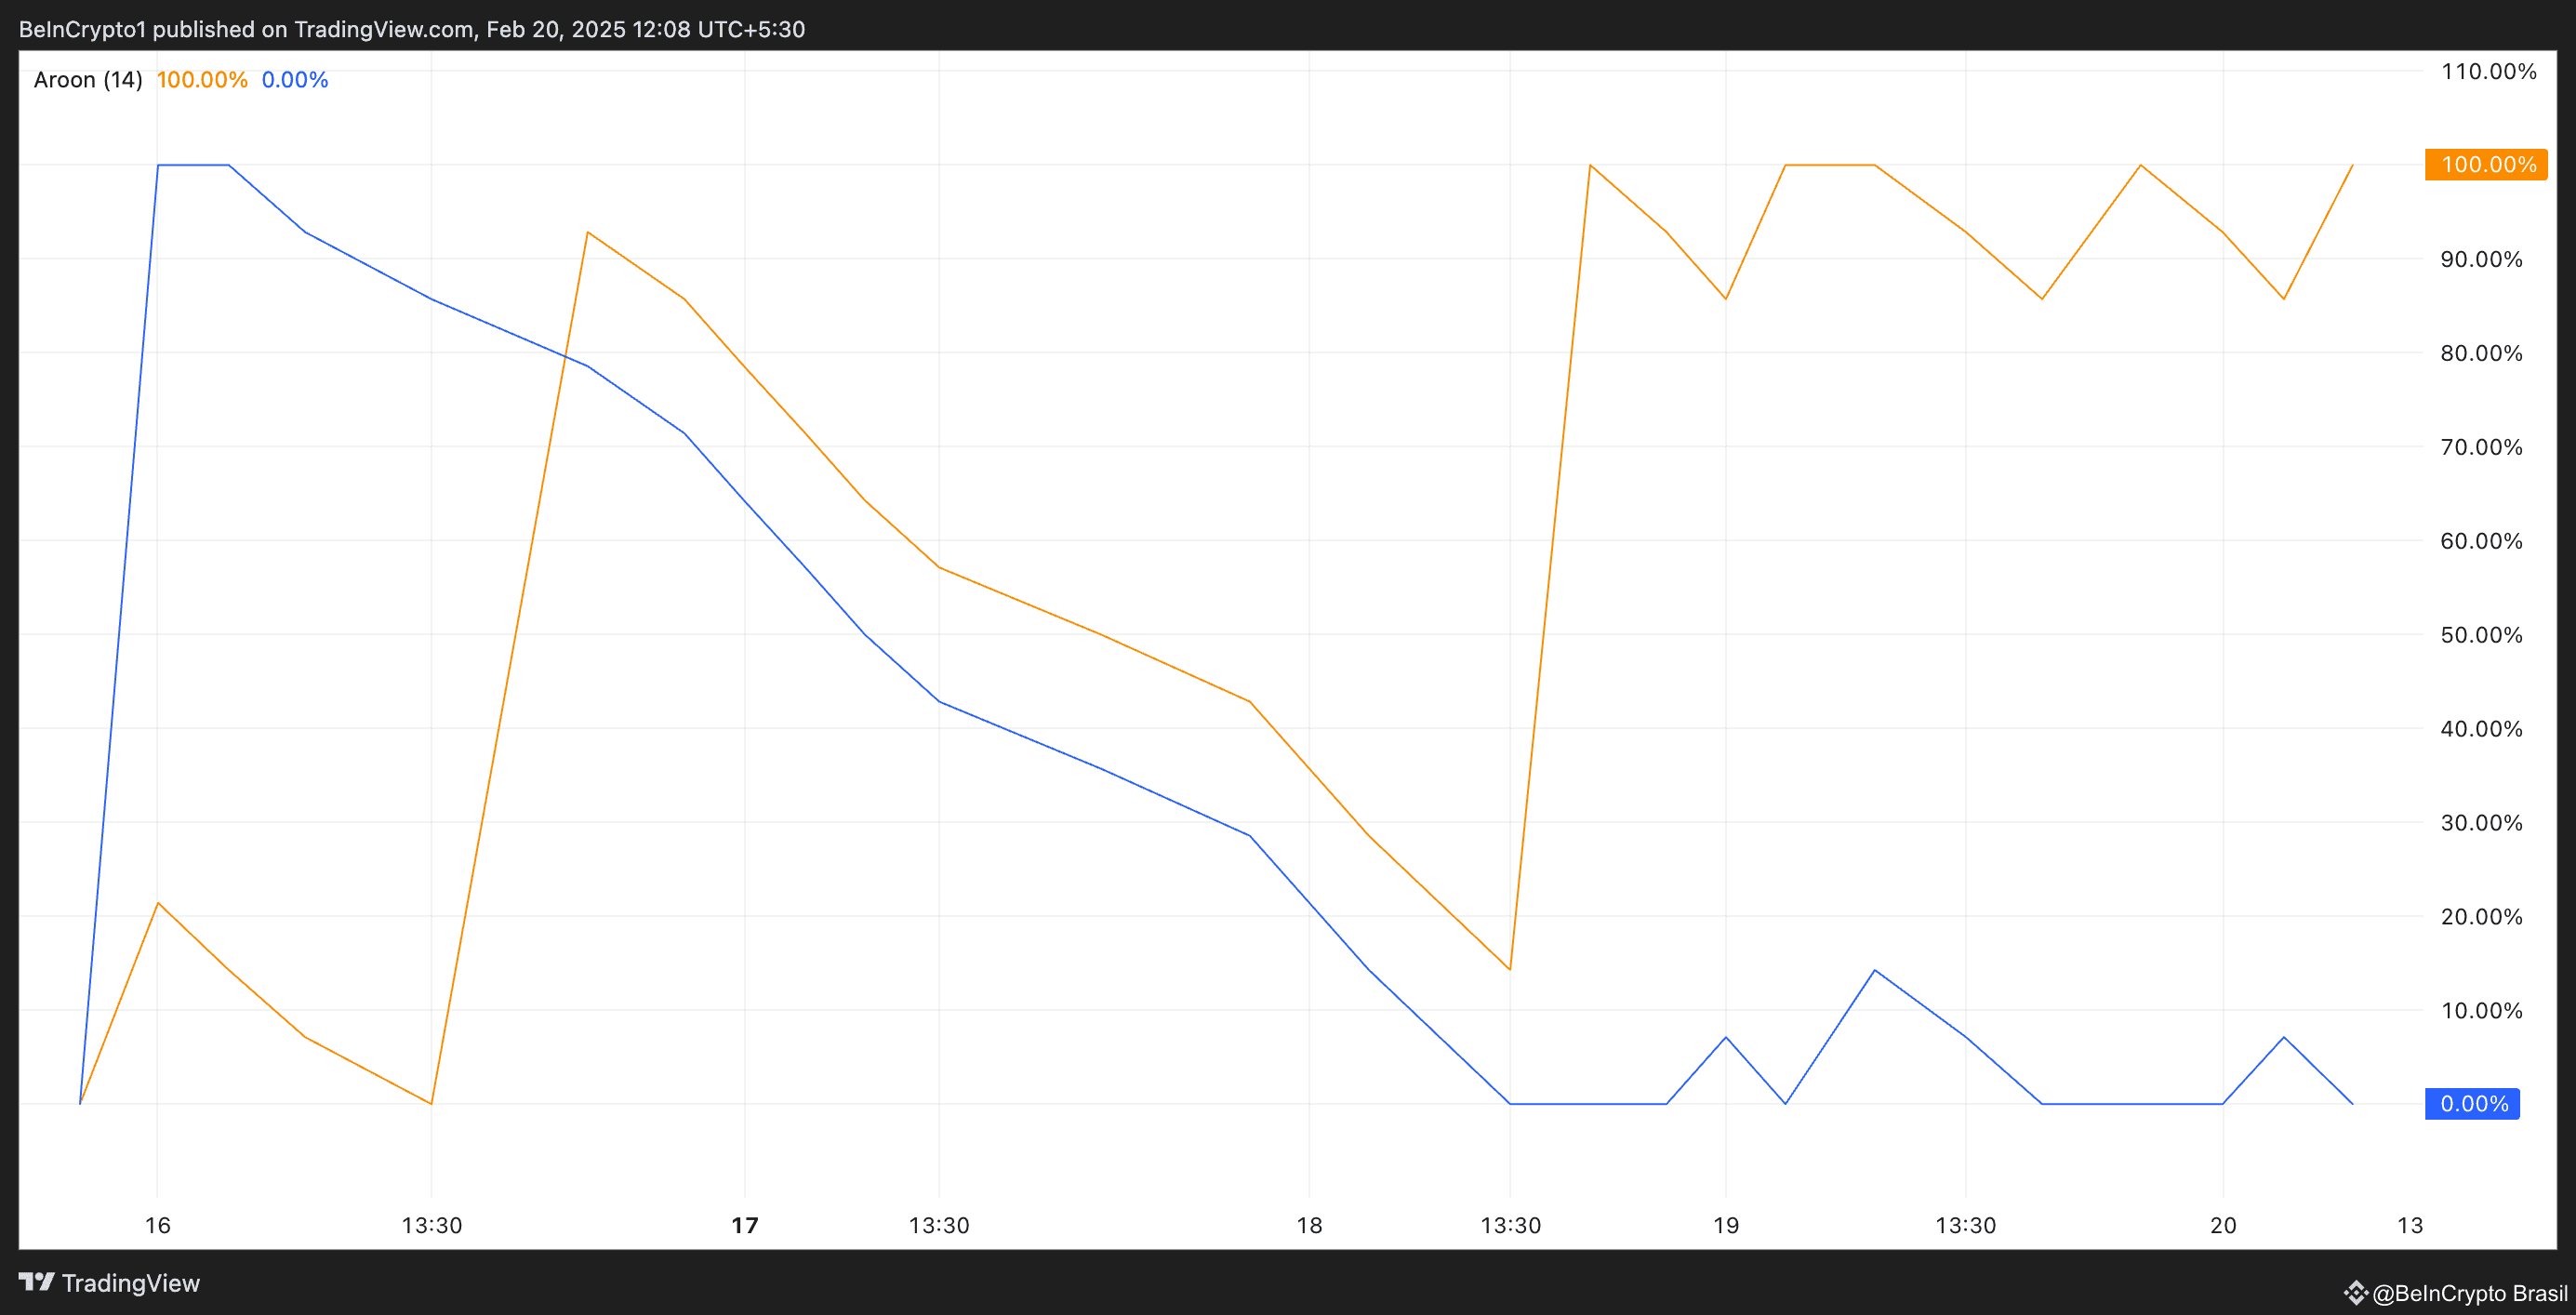
Task: Click the @BeInCrypto Brasil watermark text
Action: 2469,1293
